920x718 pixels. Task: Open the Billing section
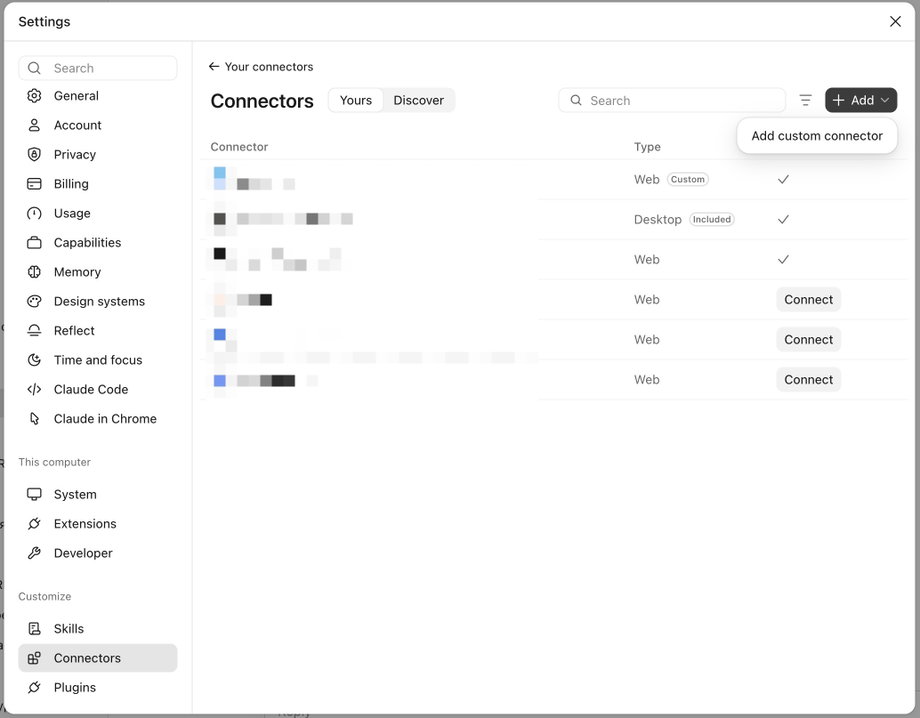[97, 184]
